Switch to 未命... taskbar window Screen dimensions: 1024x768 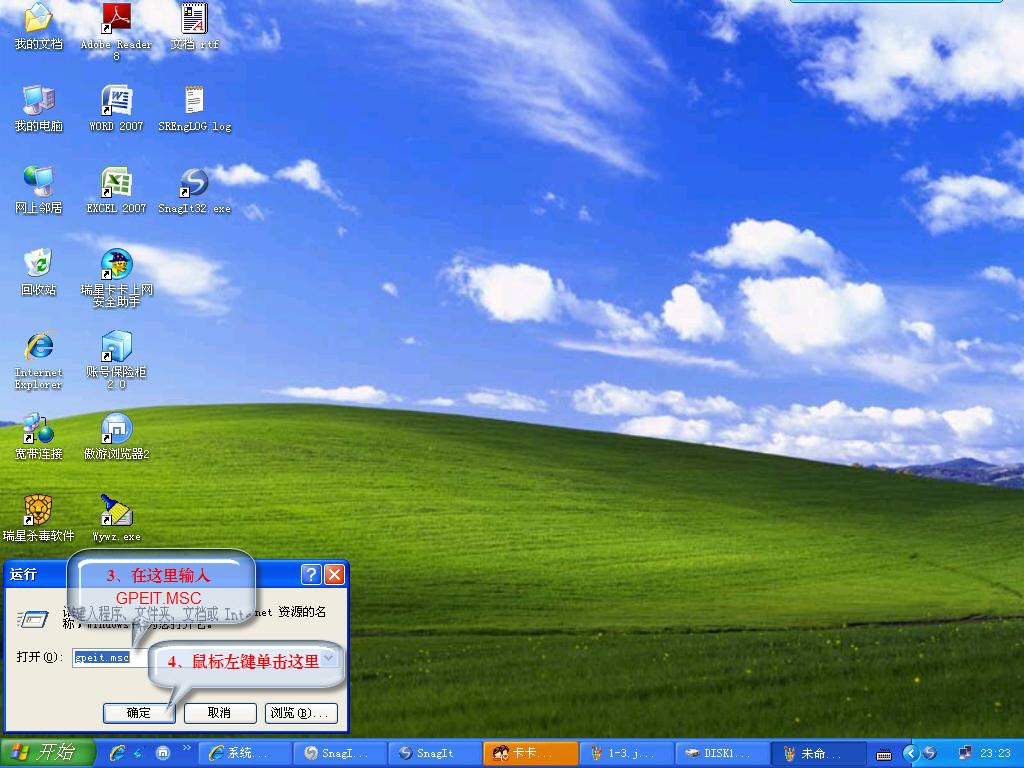pos(817,753)
